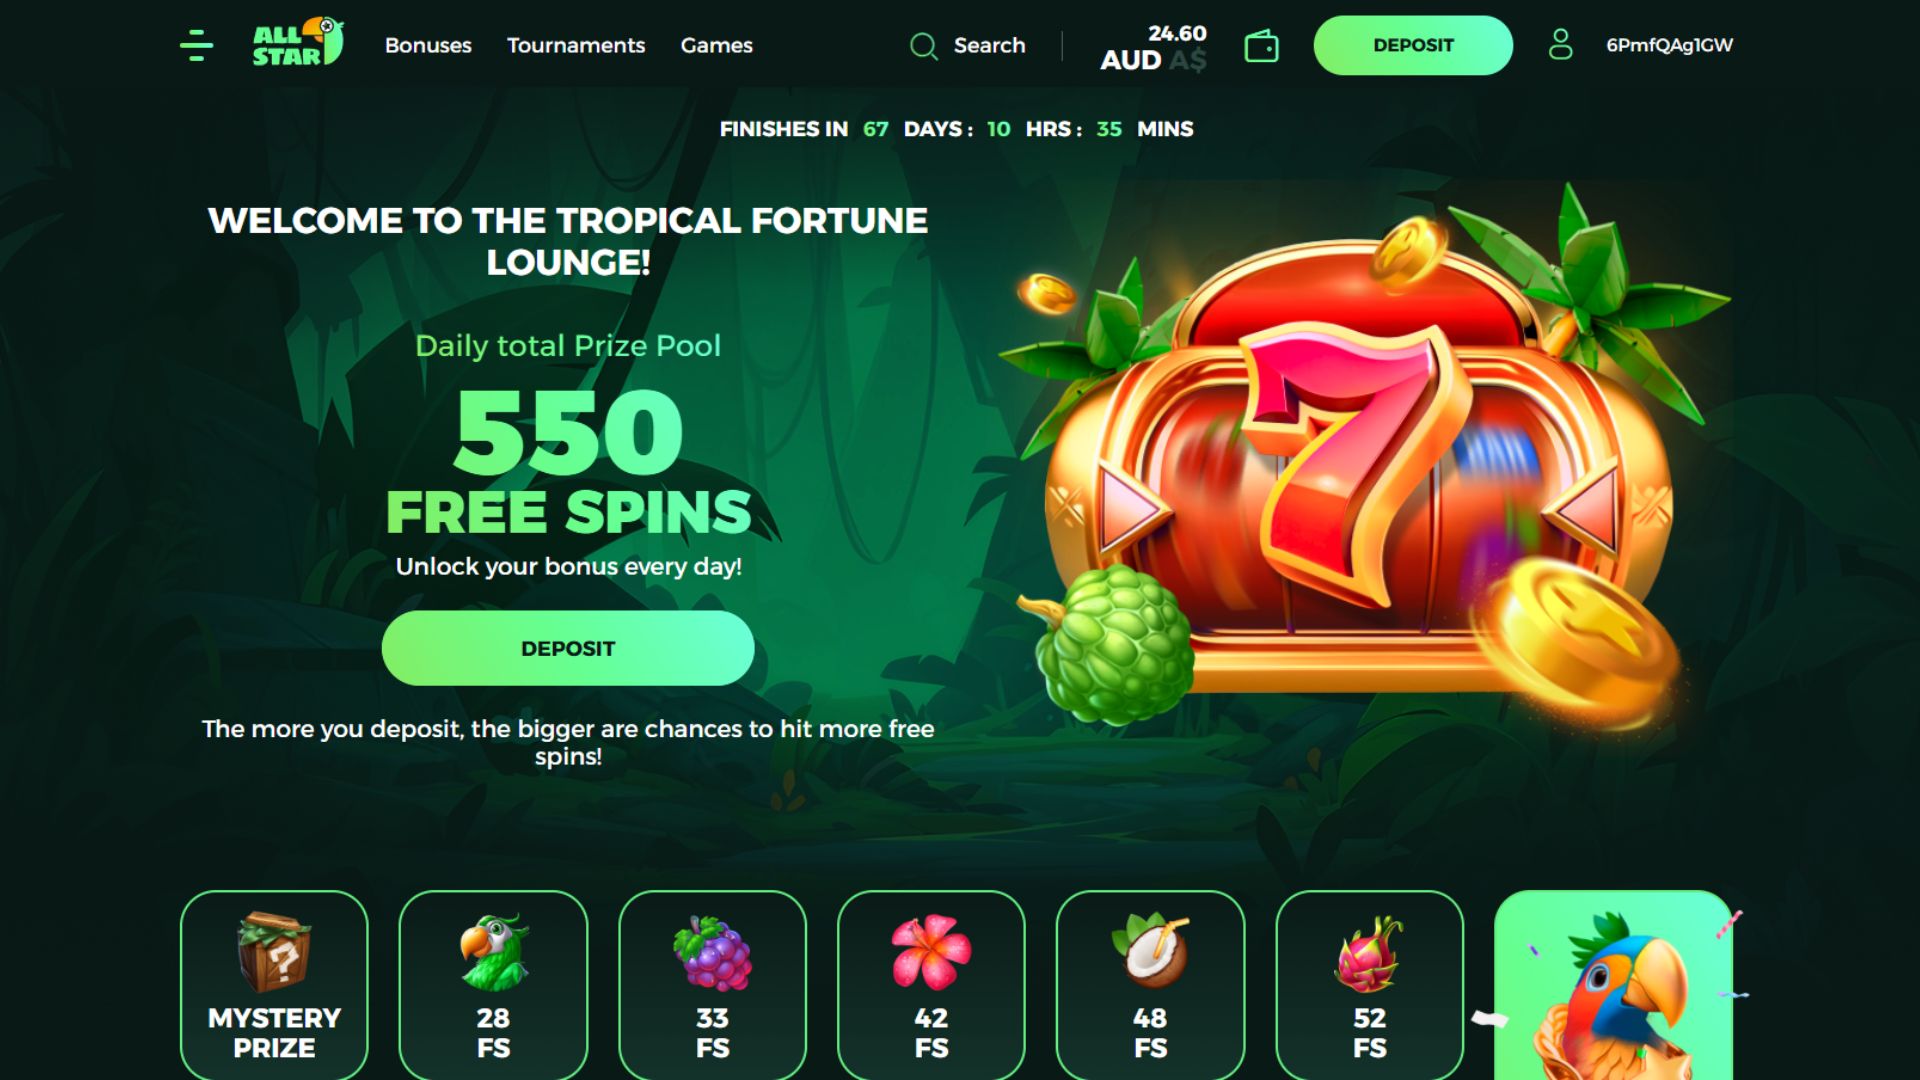Open the Tournaments menu item

coord(576,45)
